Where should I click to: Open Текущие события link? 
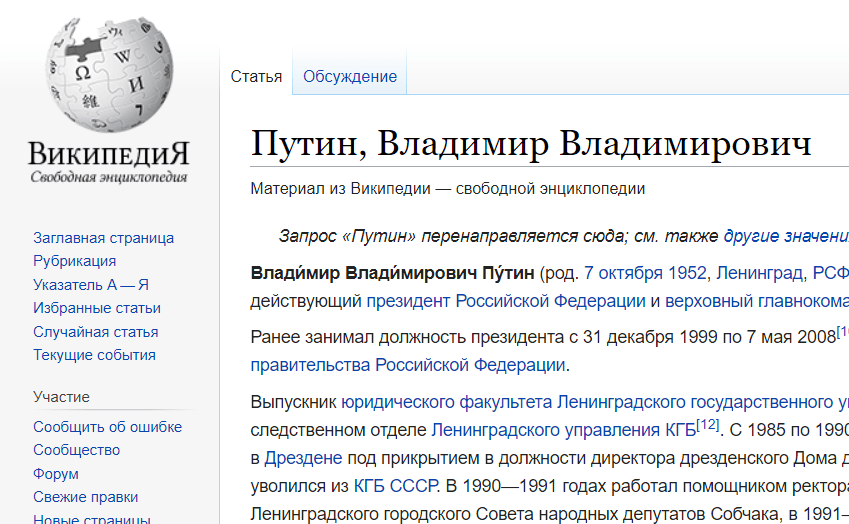point(94,355)
